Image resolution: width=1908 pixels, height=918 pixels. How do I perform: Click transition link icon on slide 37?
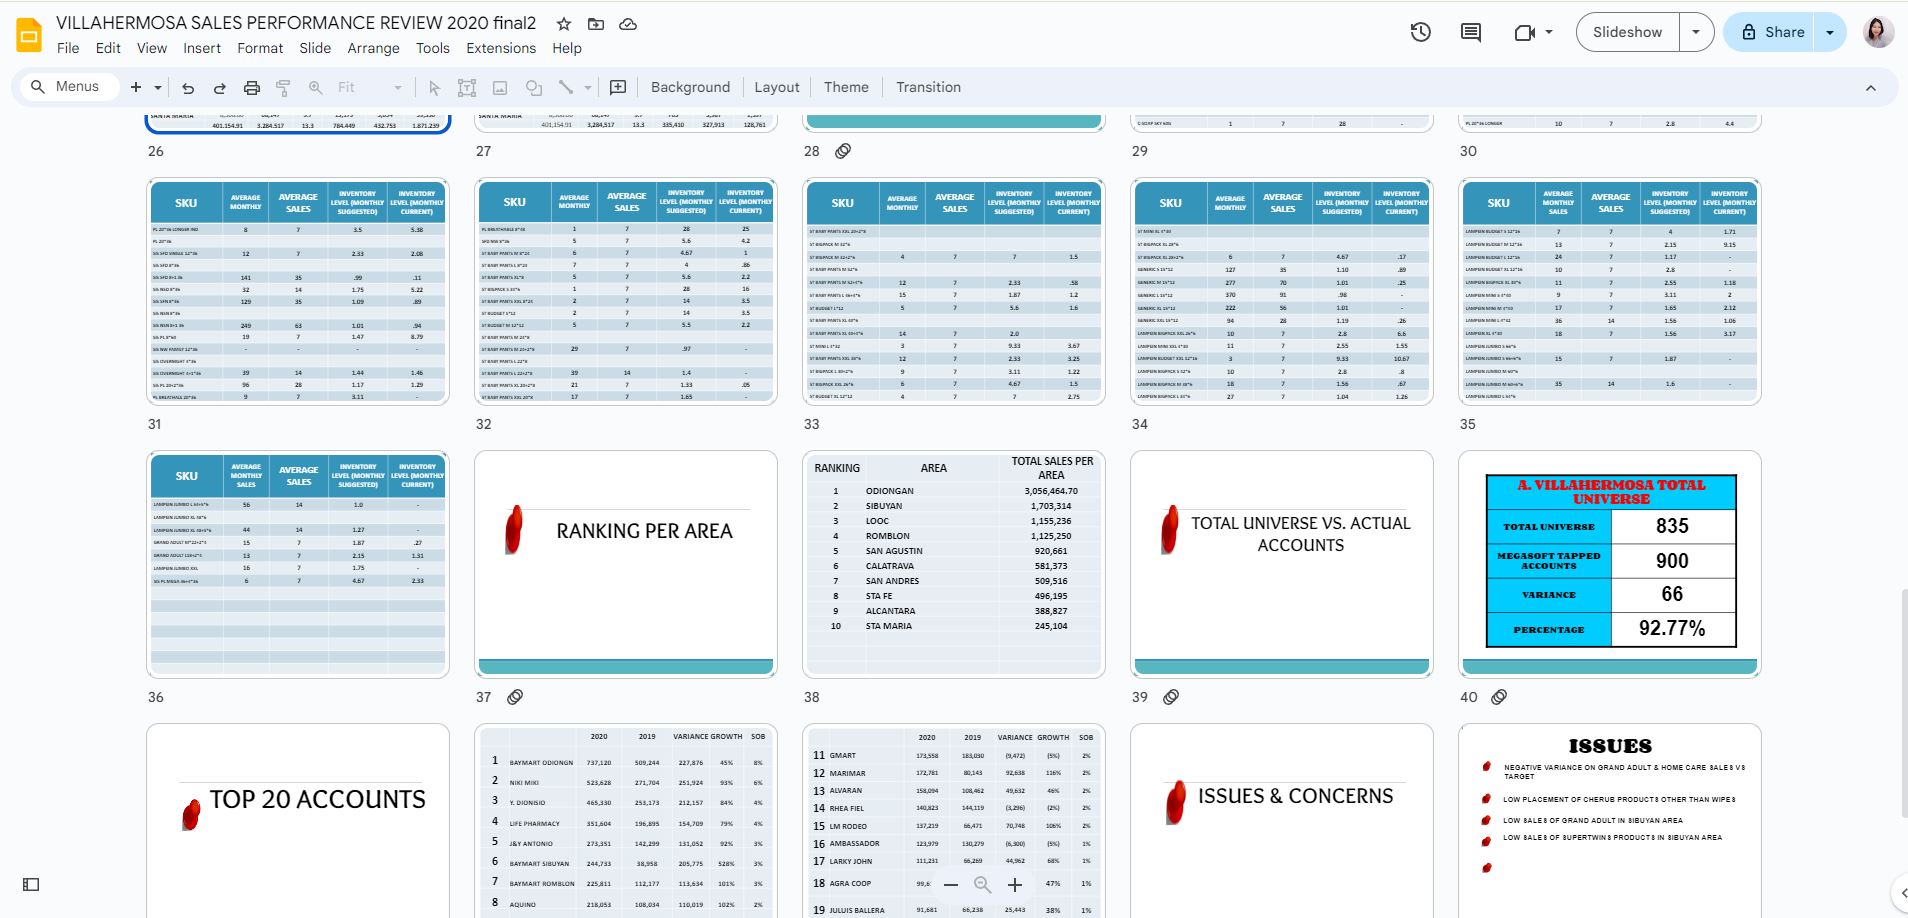click(515, 697)
